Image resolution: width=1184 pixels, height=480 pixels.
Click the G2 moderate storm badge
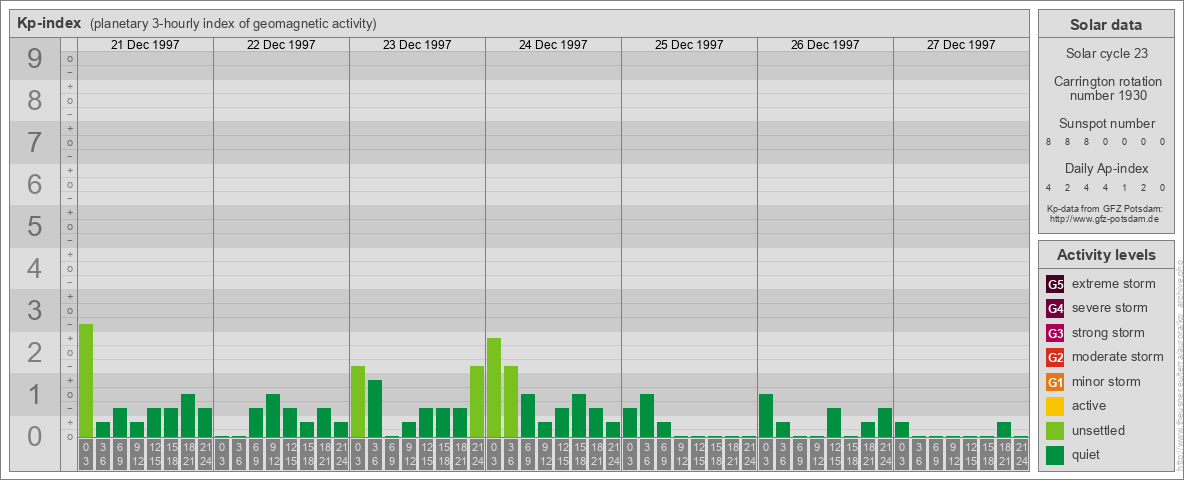pyautogui.click(x=1055, y=357)
